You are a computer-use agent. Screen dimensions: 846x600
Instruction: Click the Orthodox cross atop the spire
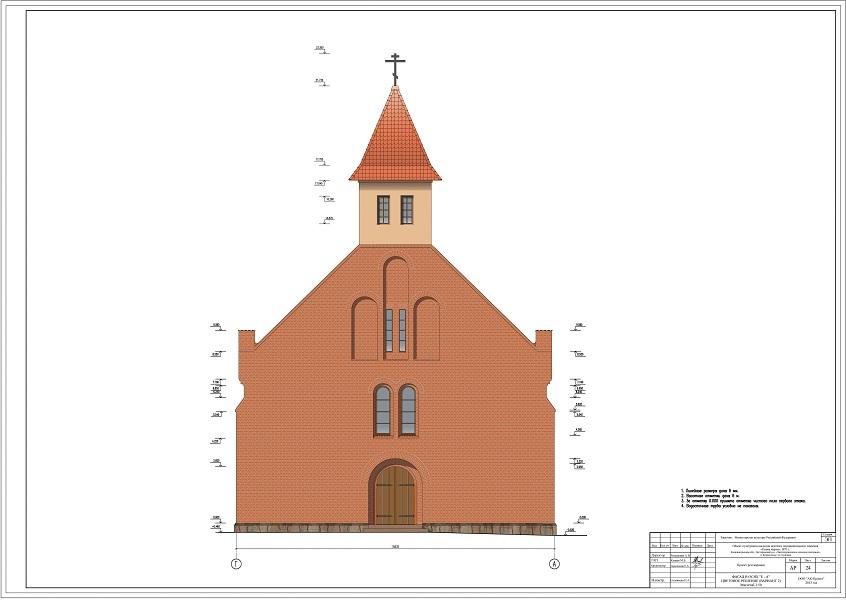pyautogui.click(x=395, y=67)
